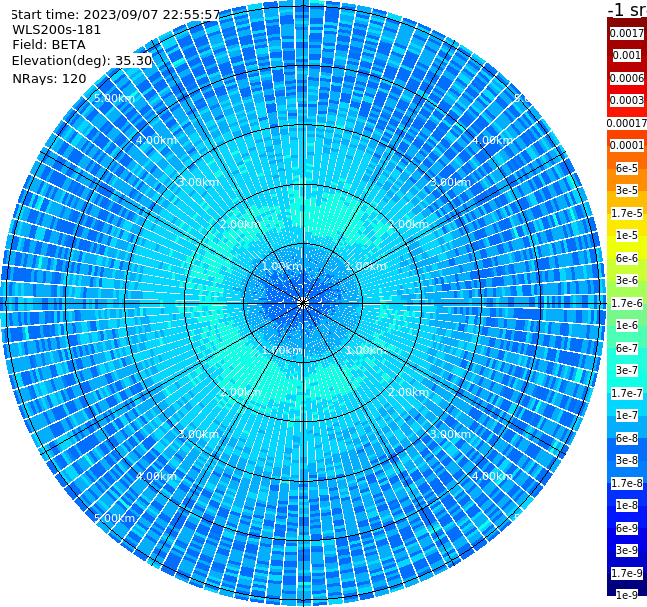Viewport: 647px width, 607px height.
Task: Select the 3.00km range label in upper-right quadrant
Action: (451, 182)
